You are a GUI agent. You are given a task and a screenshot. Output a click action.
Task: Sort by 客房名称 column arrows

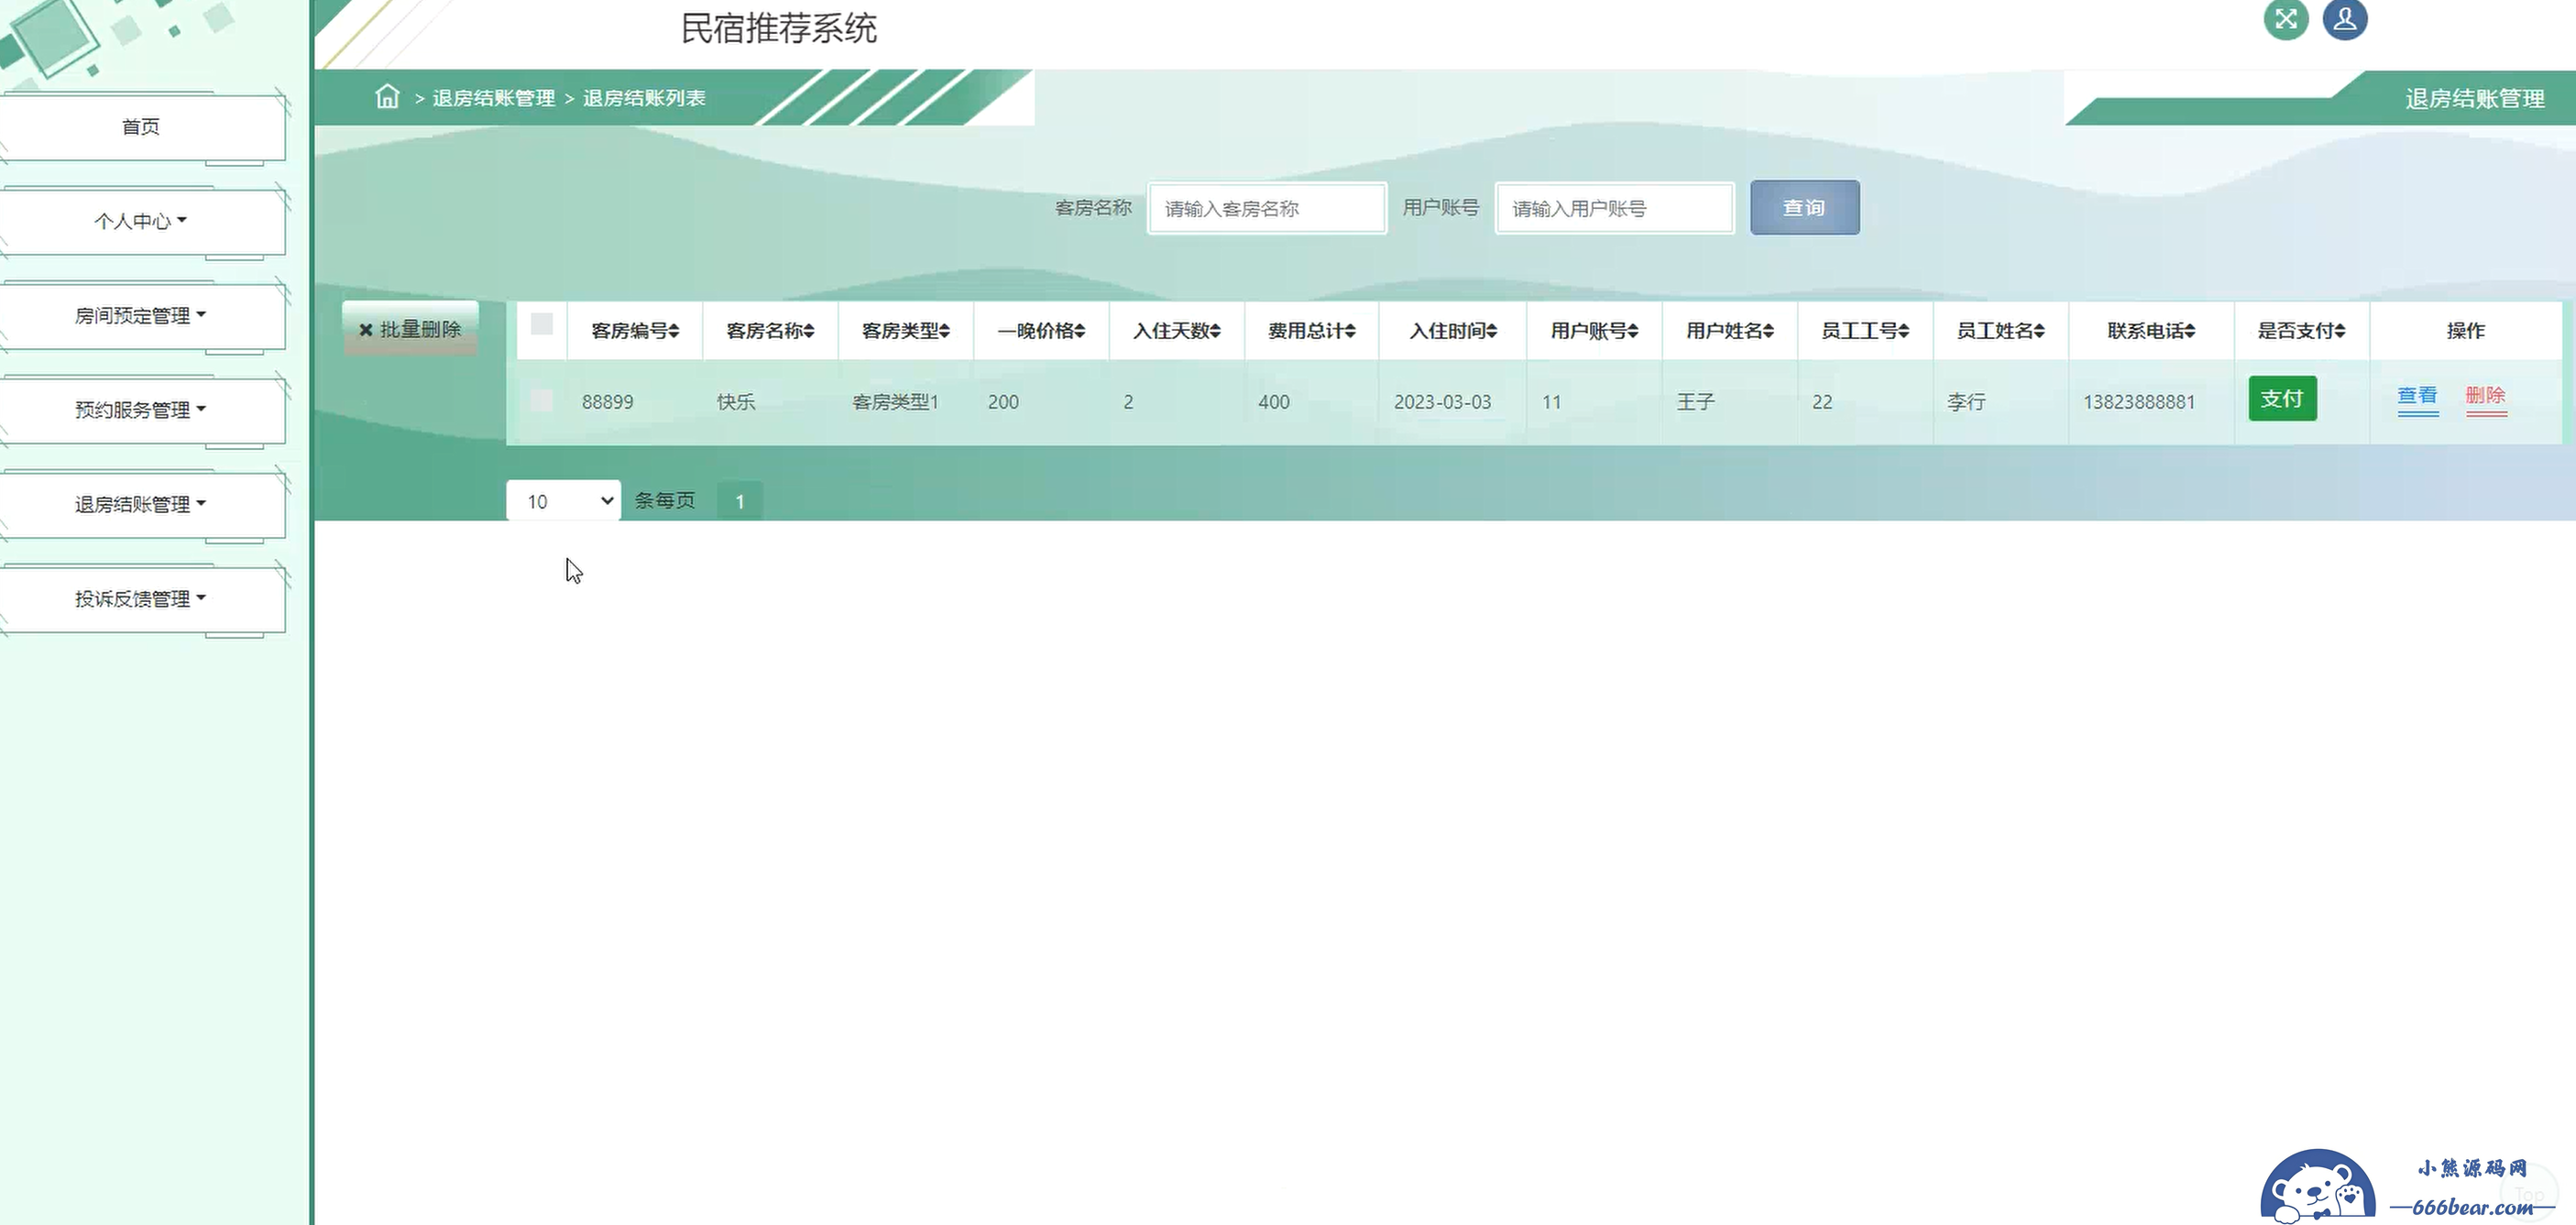[809, 331]
